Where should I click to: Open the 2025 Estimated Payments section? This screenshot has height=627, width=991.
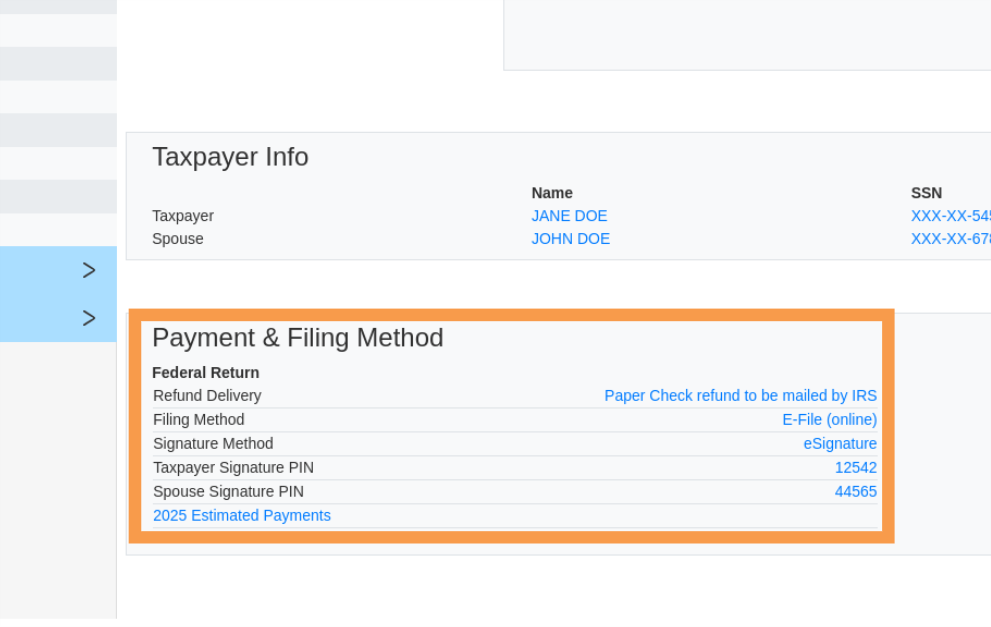[x=241, y=515]
